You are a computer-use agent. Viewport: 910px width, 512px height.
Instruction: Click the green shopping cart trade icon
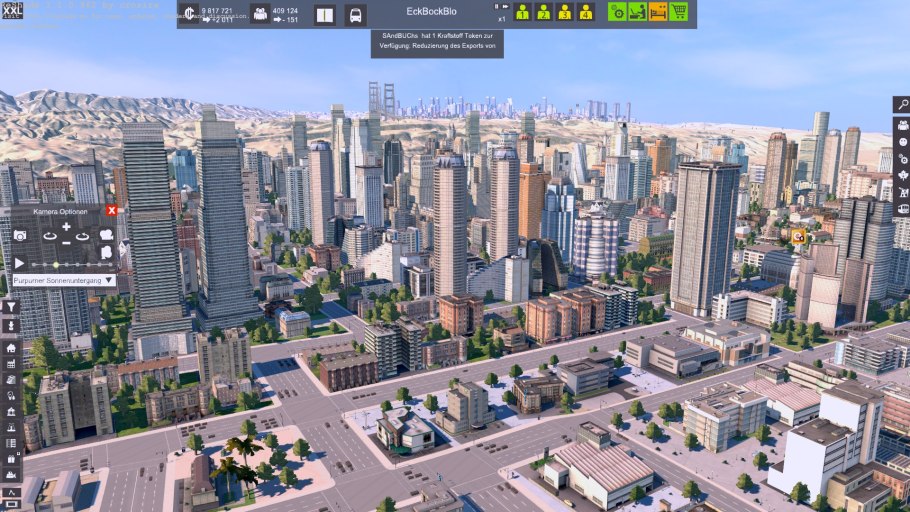tap(679, 12)
